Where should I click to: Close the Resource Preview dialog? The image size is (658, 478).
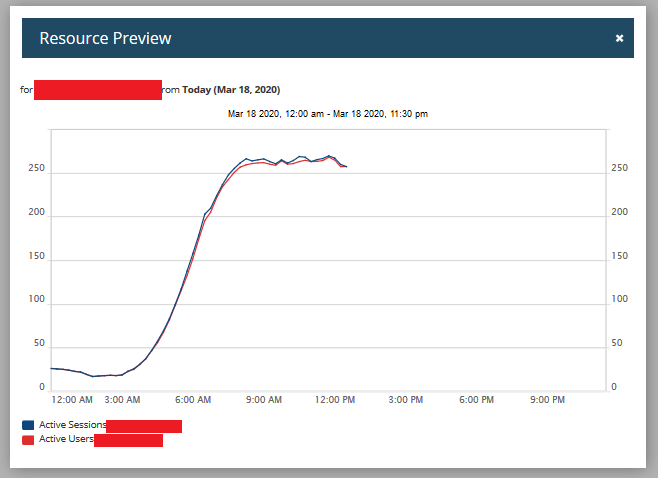[619, 38]
